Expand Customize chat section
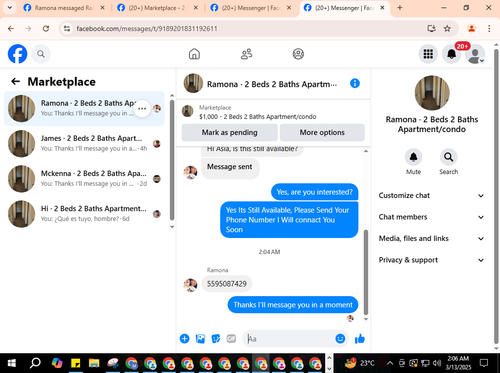Image resolution: width=500 pixels, height=373 pixels. [x=431, y=195]
